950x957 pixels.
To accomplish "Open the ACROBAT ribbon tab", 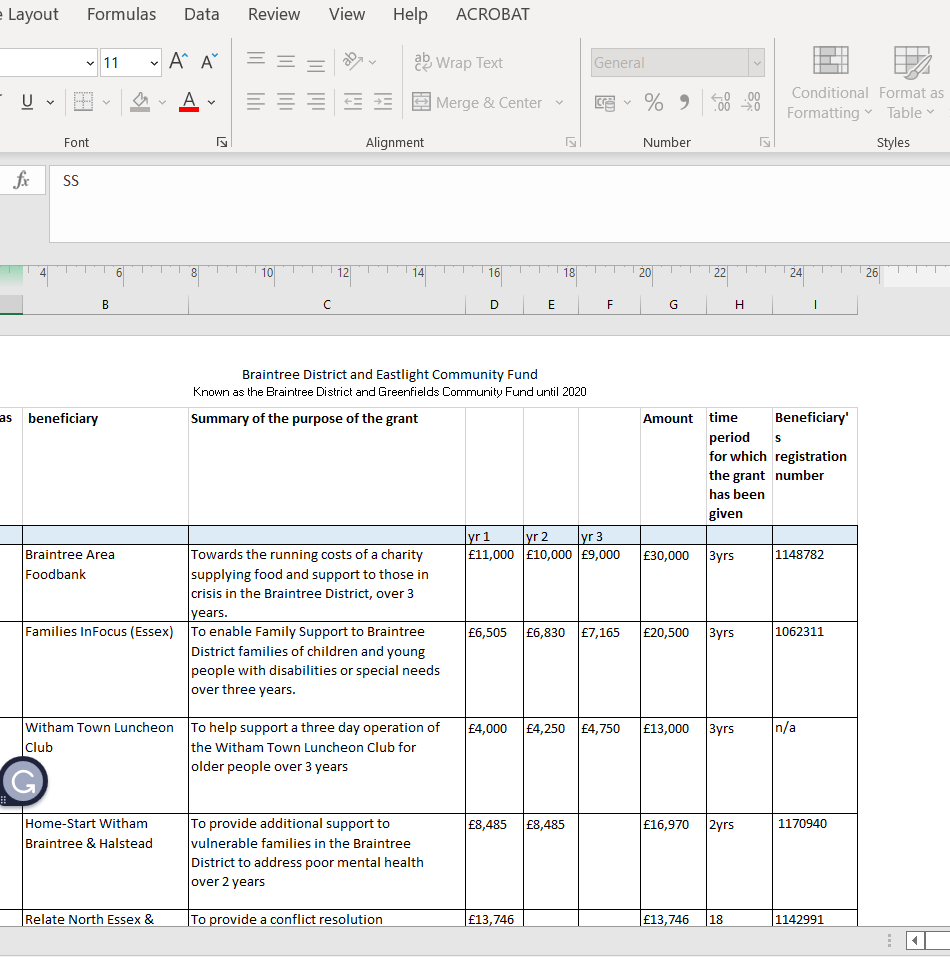I will pyautogui.click(x=492, y=14).
